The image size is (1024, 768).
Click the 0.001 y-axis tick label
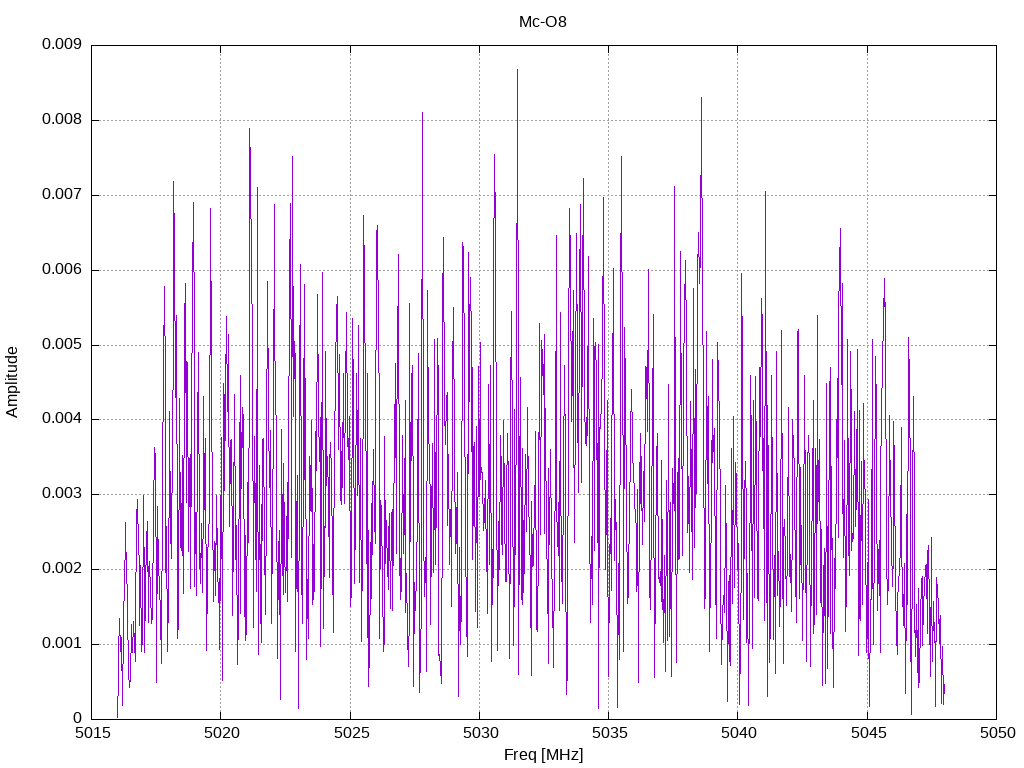click(x=62, y=643)
